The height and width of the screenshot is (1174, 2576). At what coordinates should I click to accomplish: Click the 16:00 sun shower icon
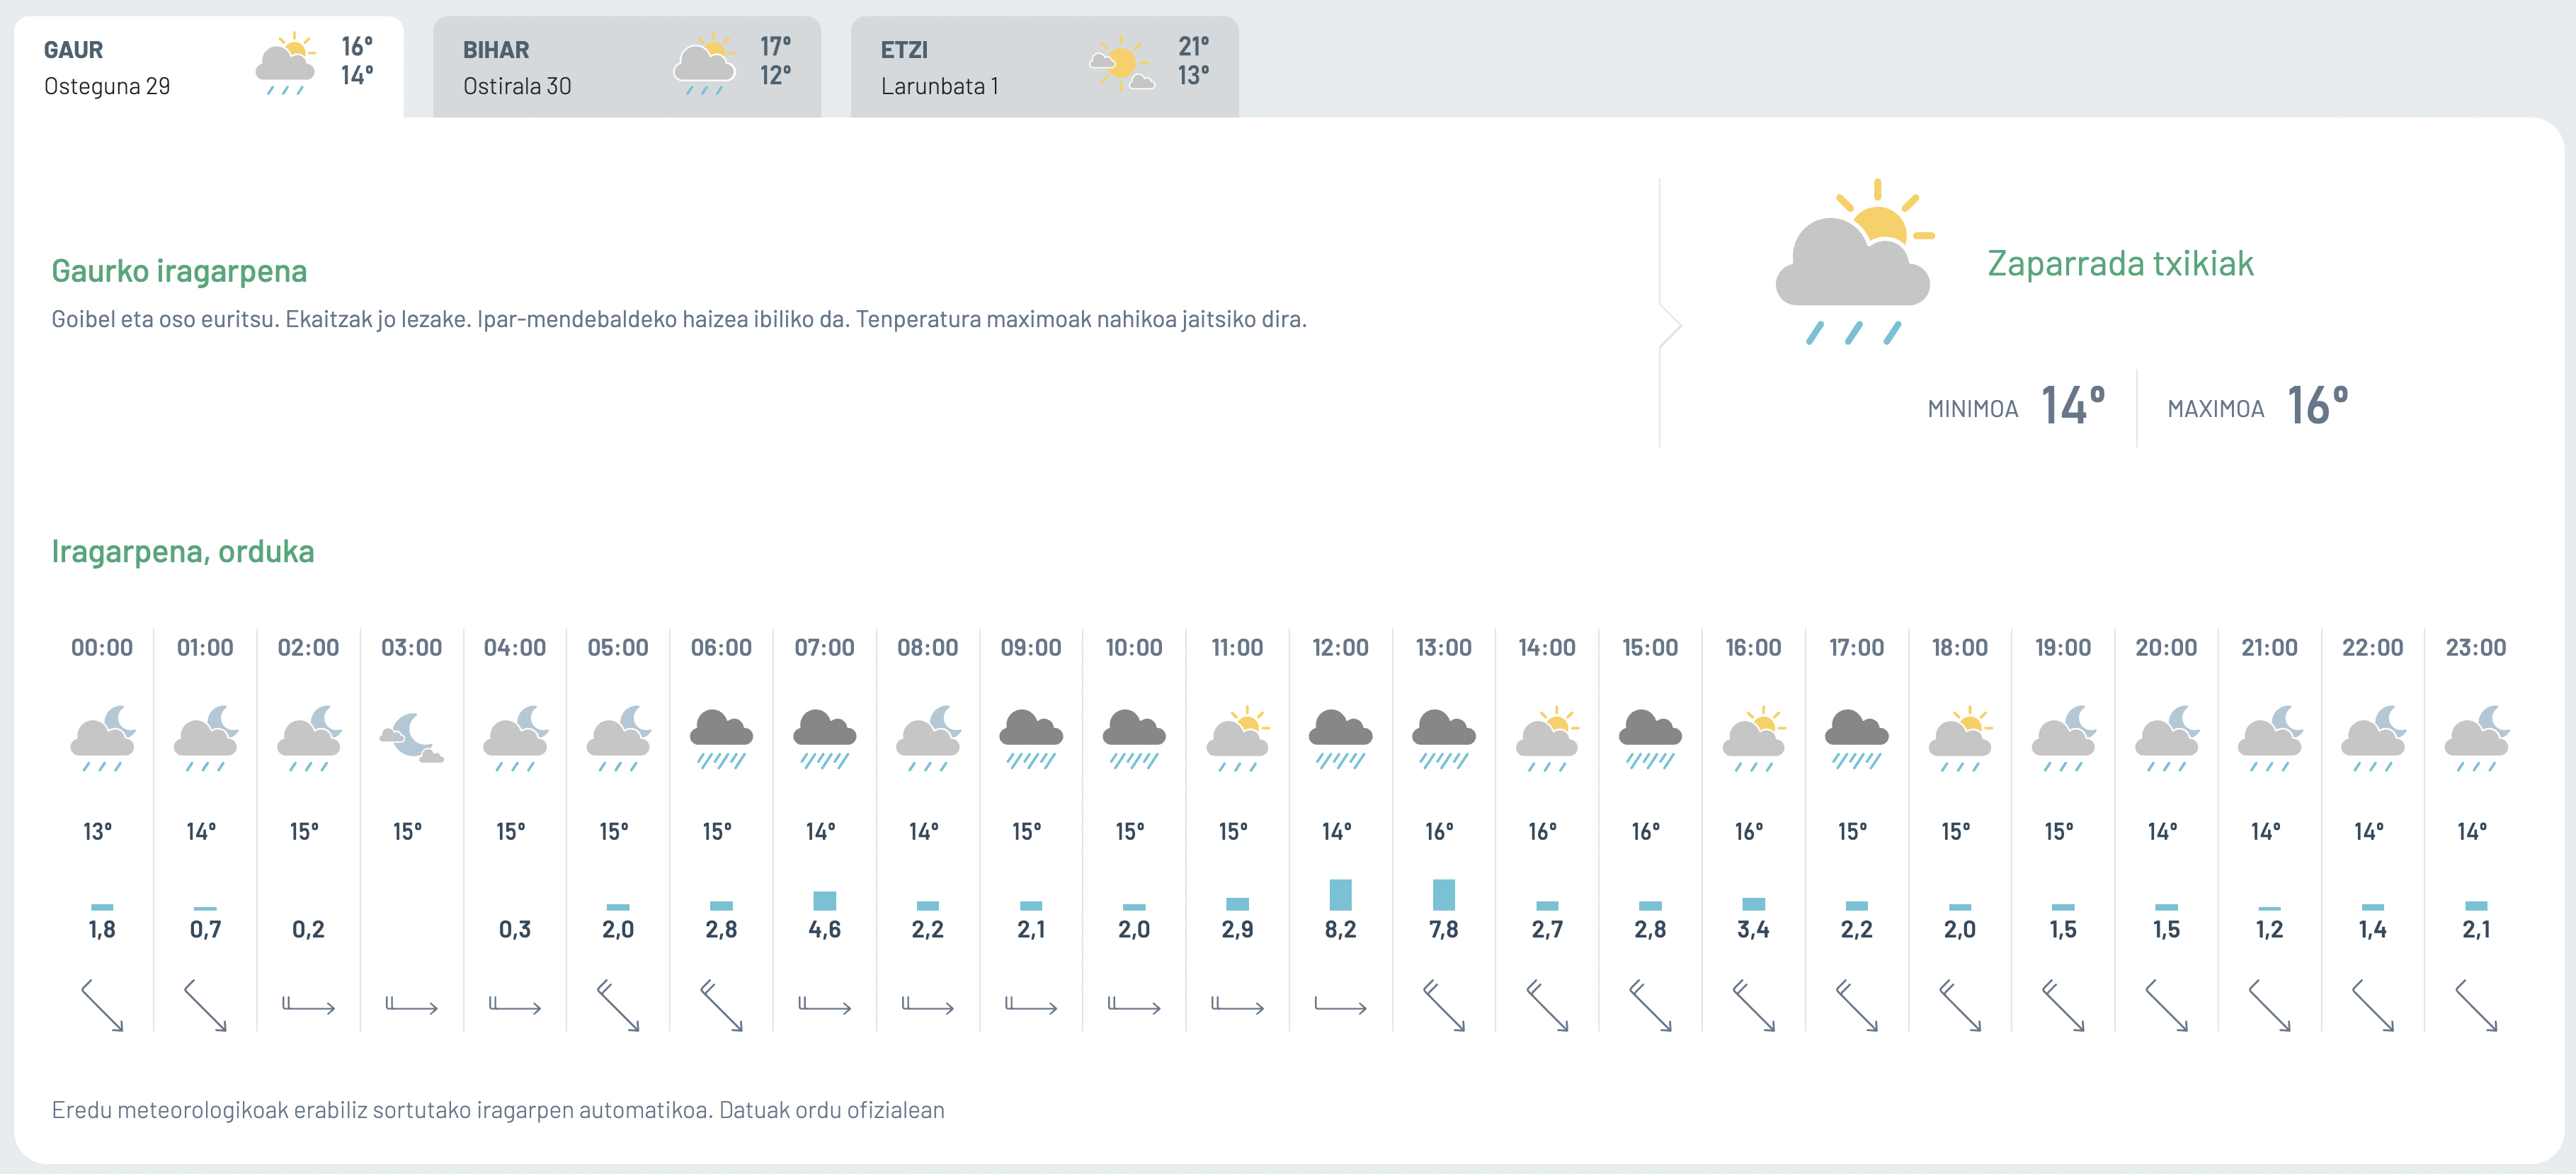(1754, 739)
